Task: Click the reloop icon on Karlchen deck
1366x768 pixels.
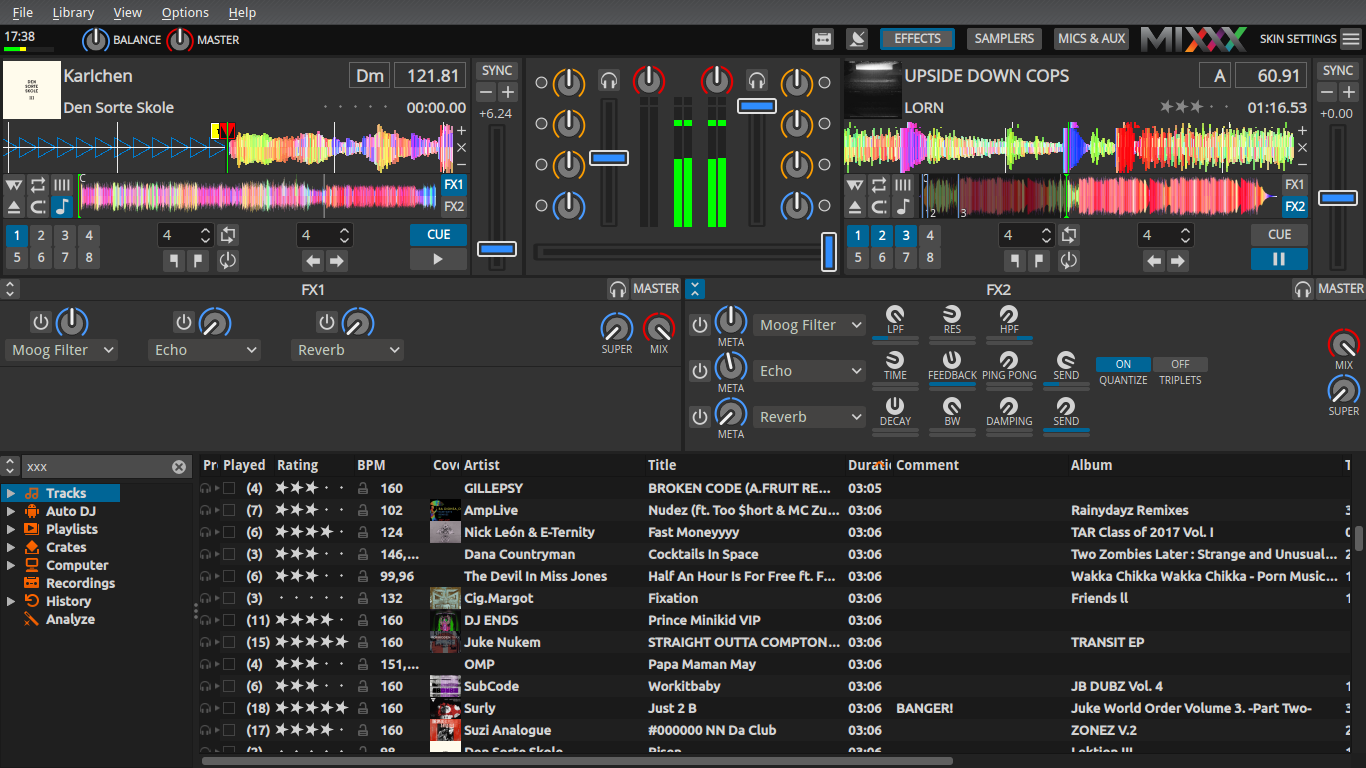Action: (228, 261)
